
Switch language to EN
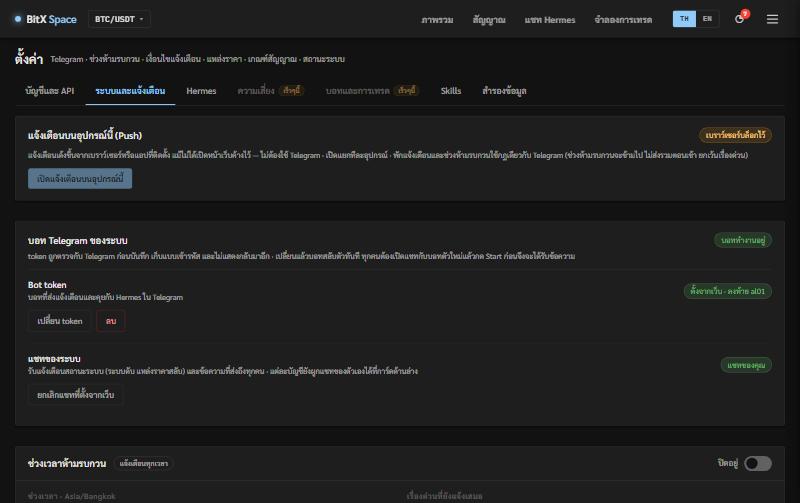[x=707, y=19]
